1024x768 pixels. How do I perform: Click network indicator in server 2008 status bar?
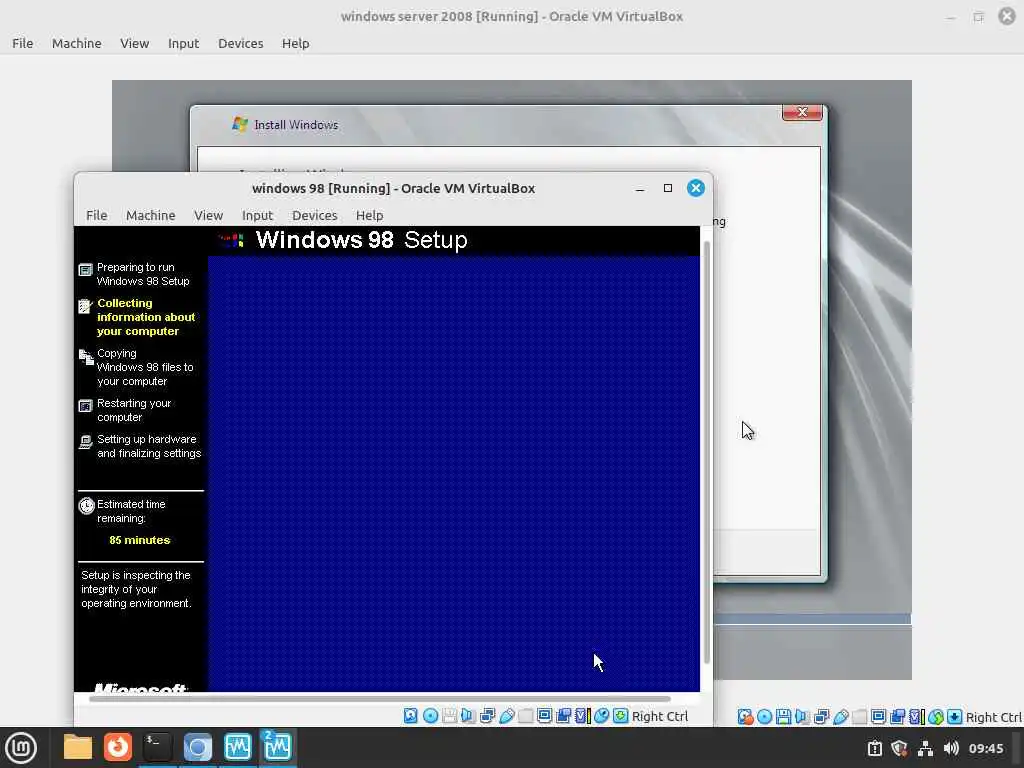(x=822, y=717)
